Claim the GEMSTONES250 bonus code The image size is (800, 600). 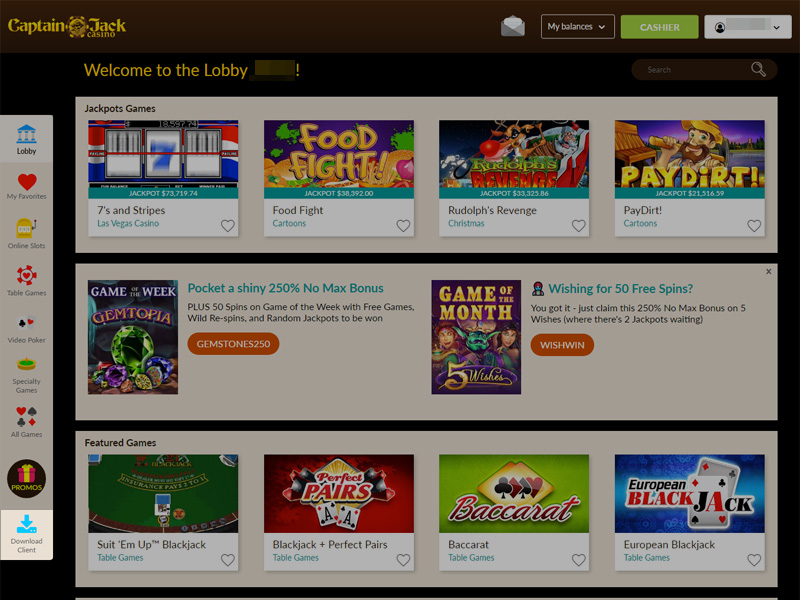point(233,344)
